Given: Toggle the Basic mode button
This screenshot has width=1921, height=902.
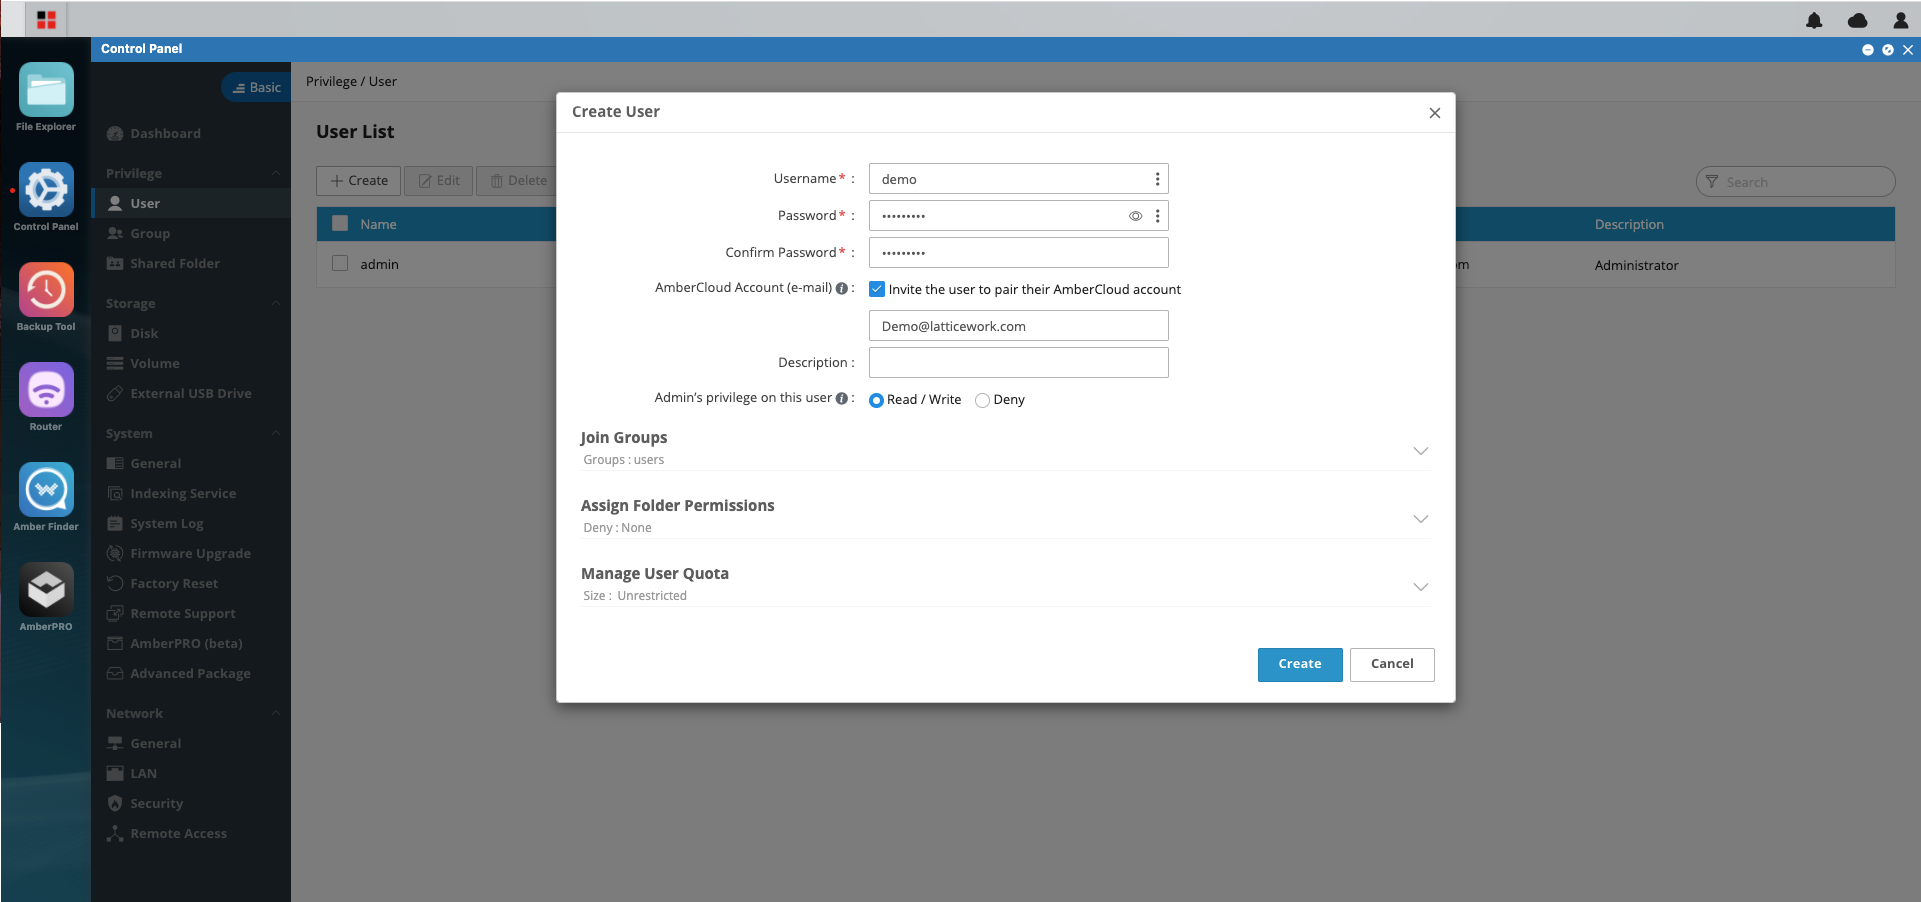Looking at the screenshot, I should pyautogui.click(x=257, y=88).
